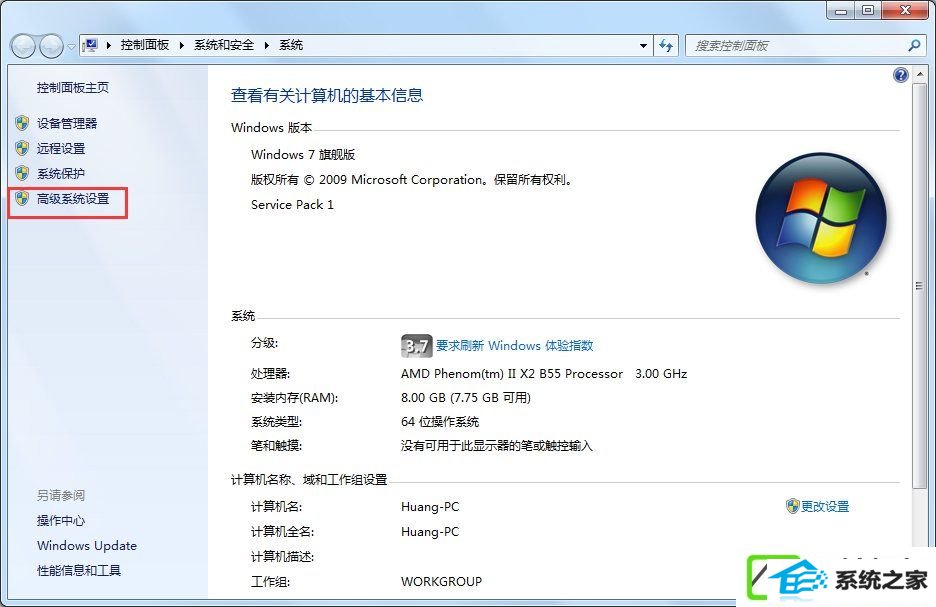Maximize the System window
The image size is (936, 607).
(868, 10)
